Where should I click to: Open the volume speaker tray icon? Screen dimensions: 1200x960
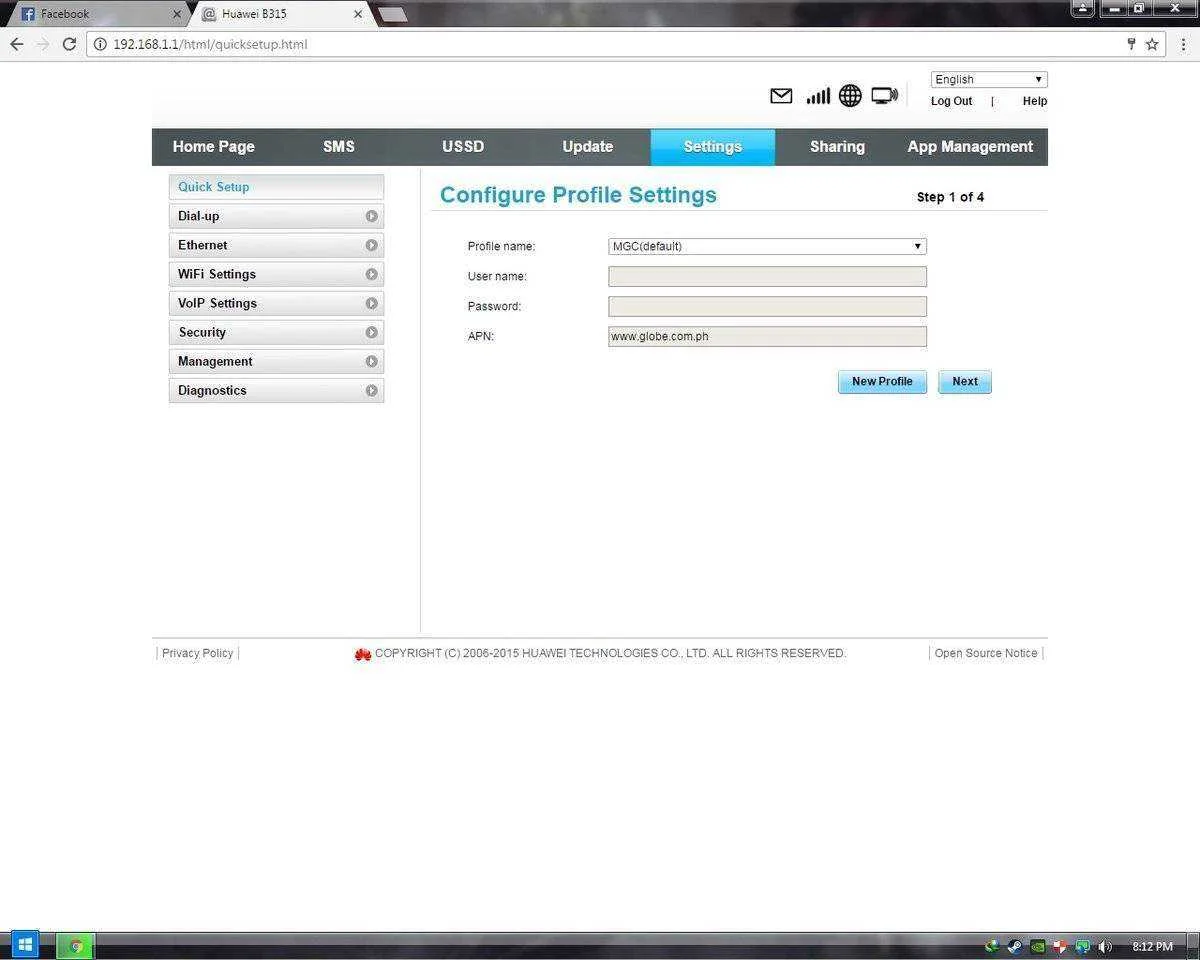(x=1105, y=946)
